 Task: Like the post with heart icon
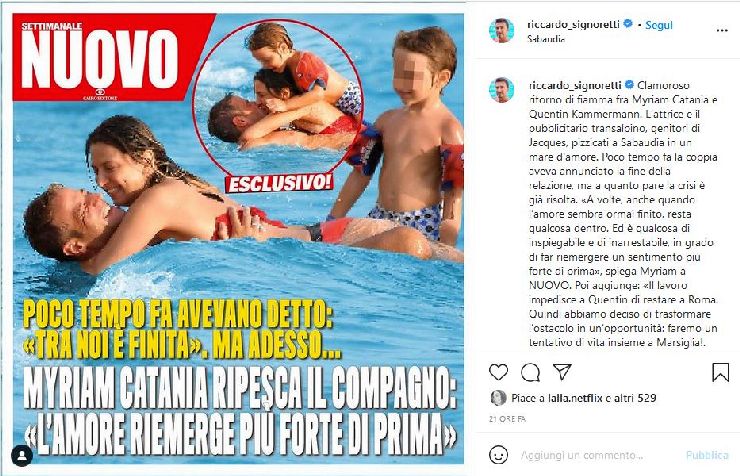(x=498, y=372)
